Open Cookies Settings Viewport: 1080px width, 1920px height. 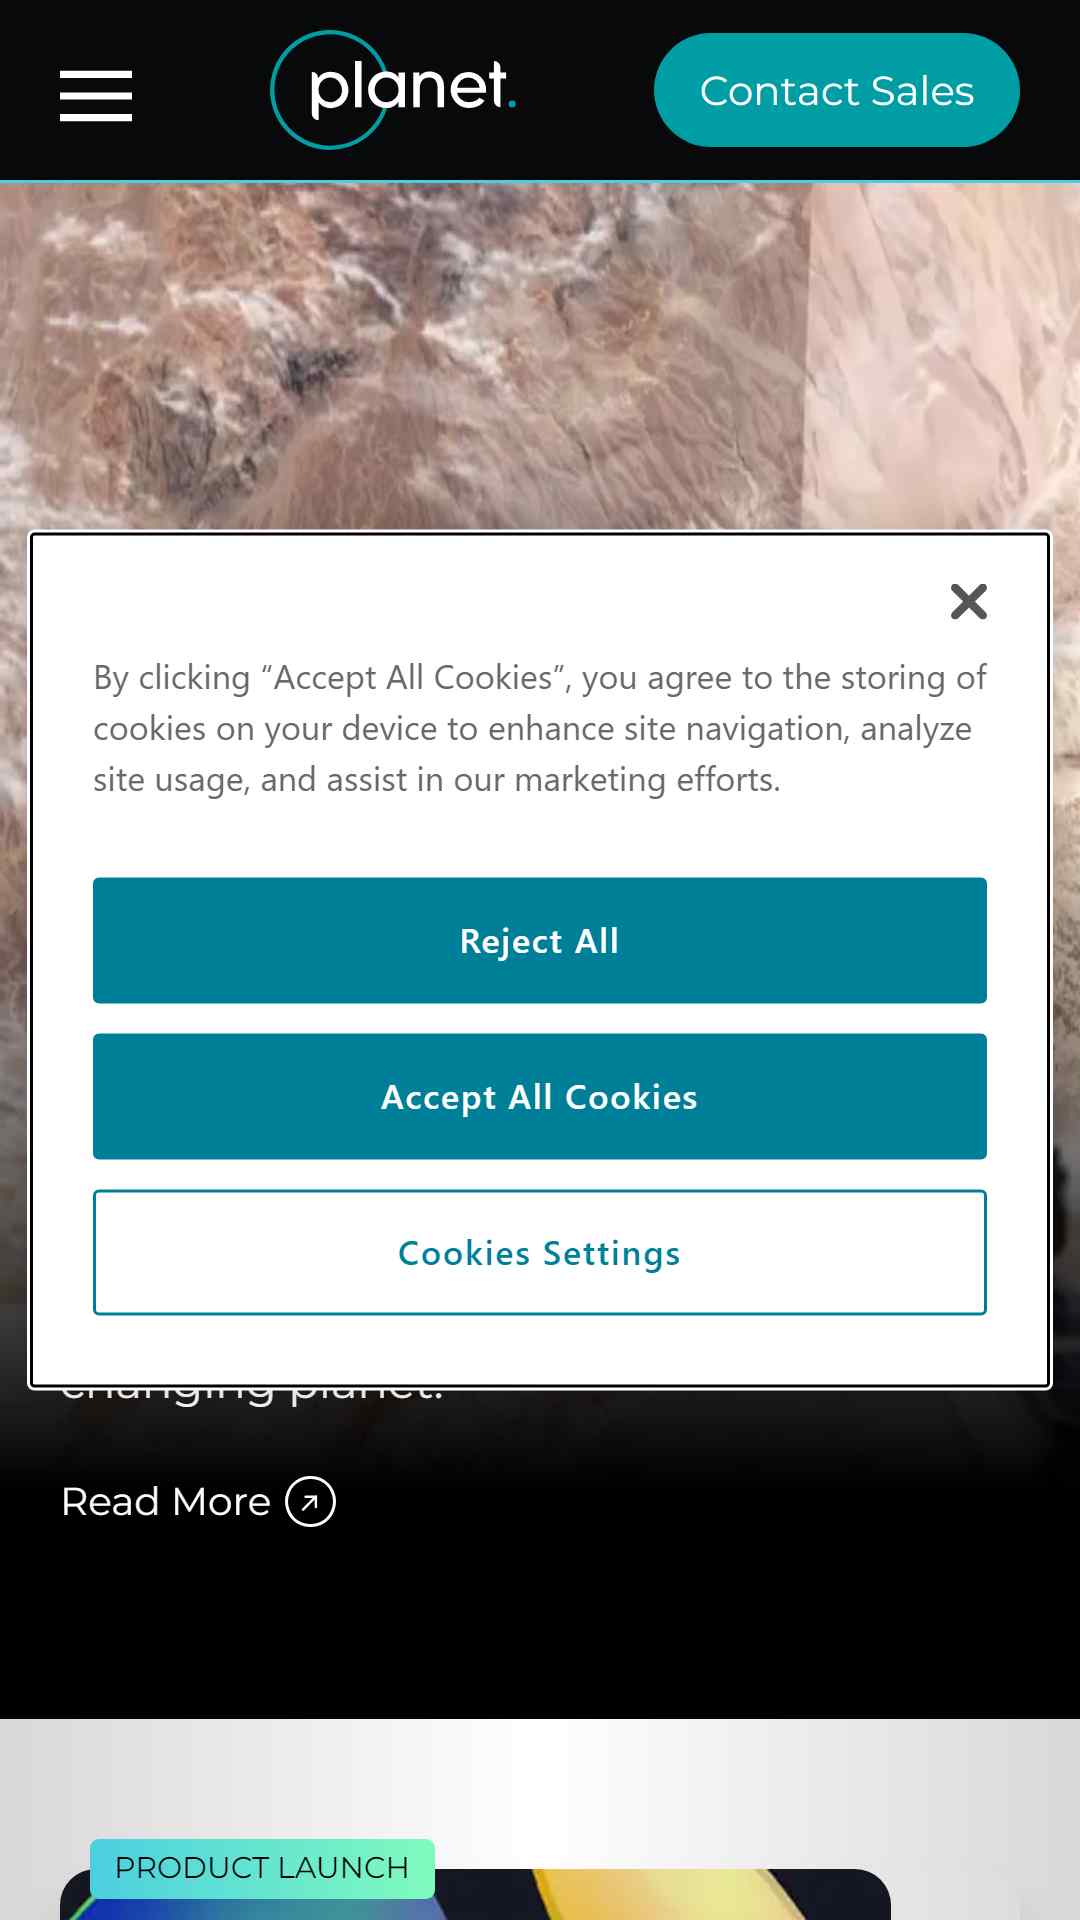pos(540,1252)
